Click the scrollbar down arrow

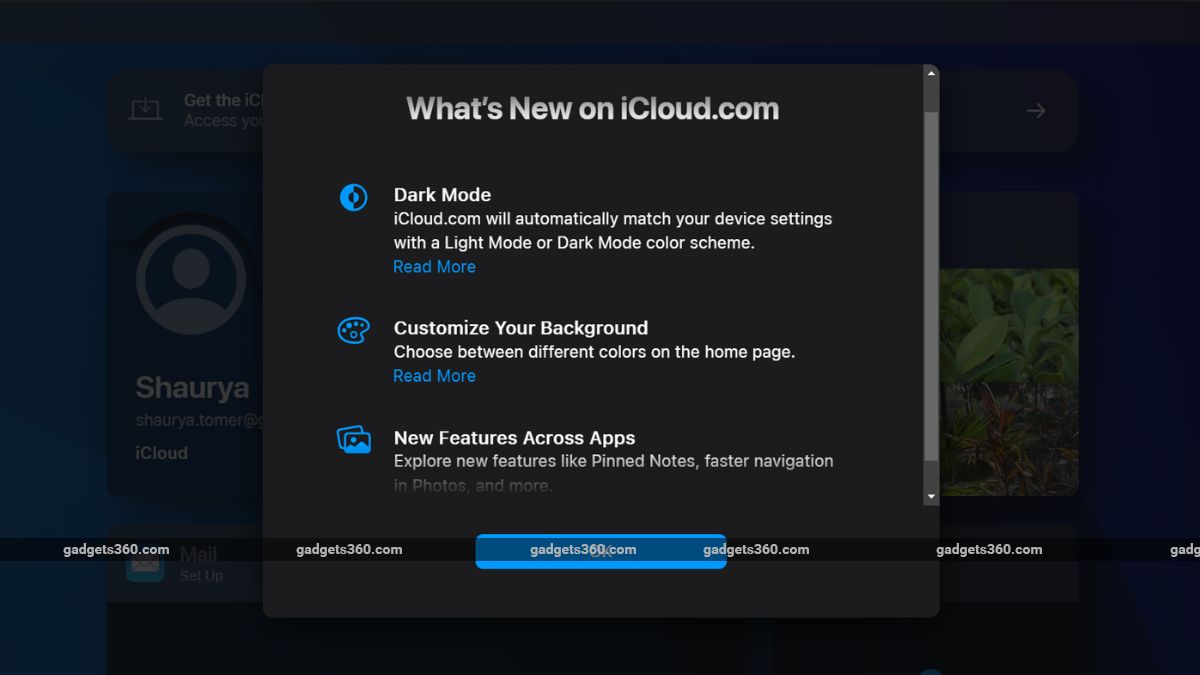[931, 495]
